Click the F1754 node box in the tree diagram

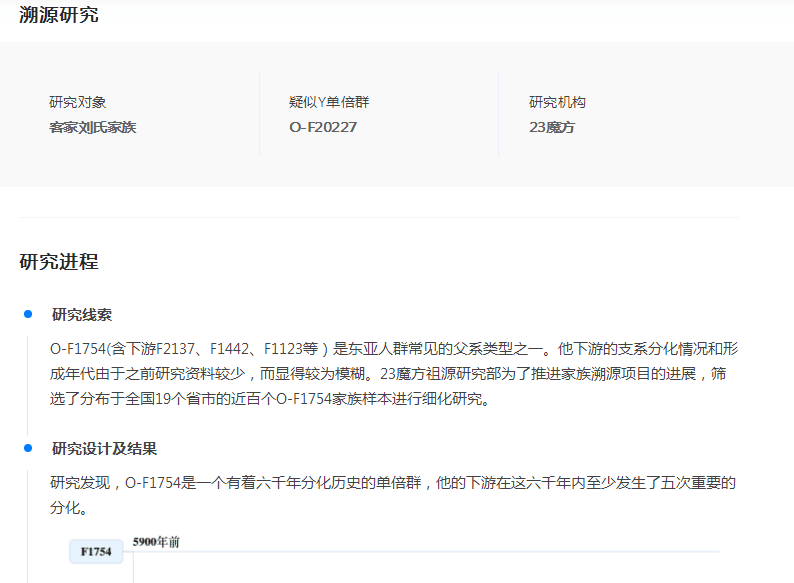pyautogui.click(x=96, y=552)
